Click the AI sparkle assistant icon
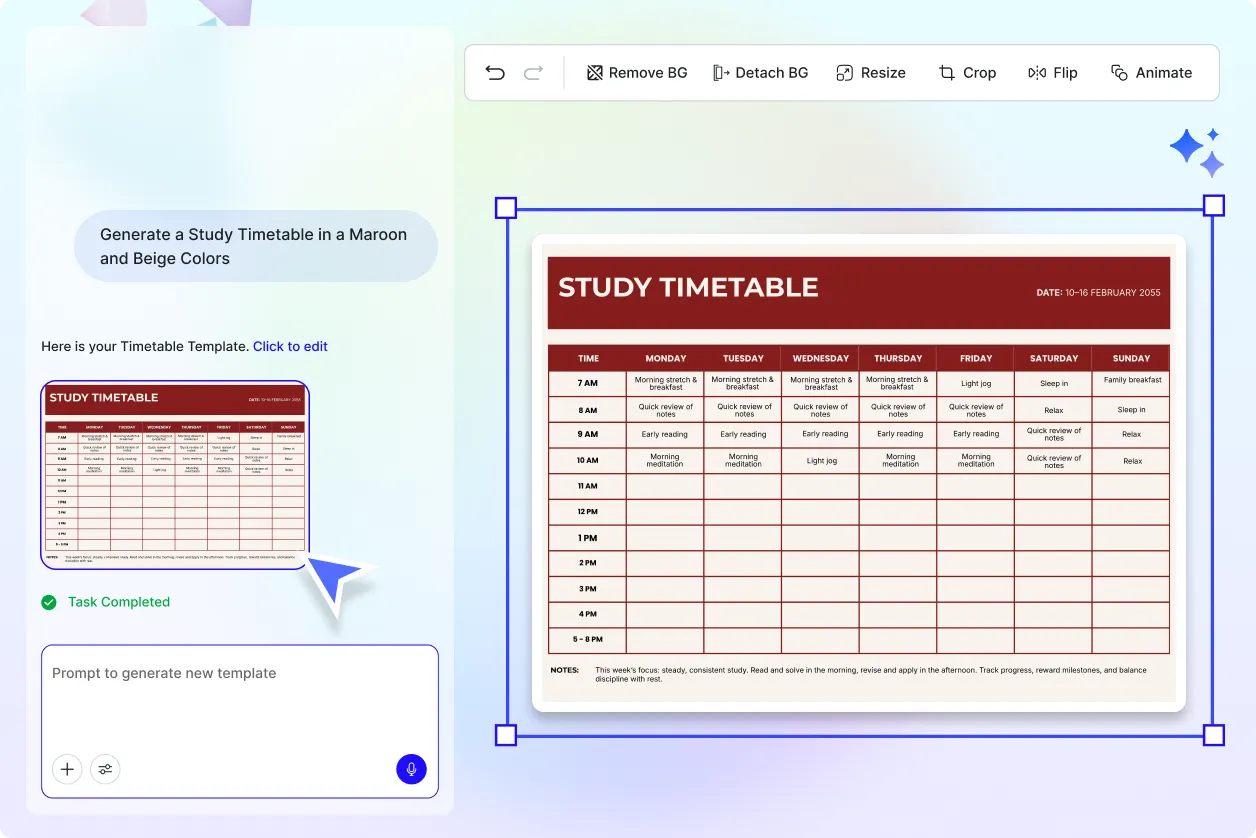Screen dimensions: 1256x838 point(1196,150)
